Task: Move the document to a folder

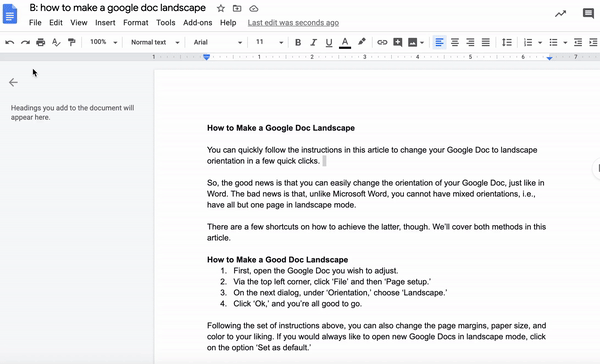Action: coord(237,8)
